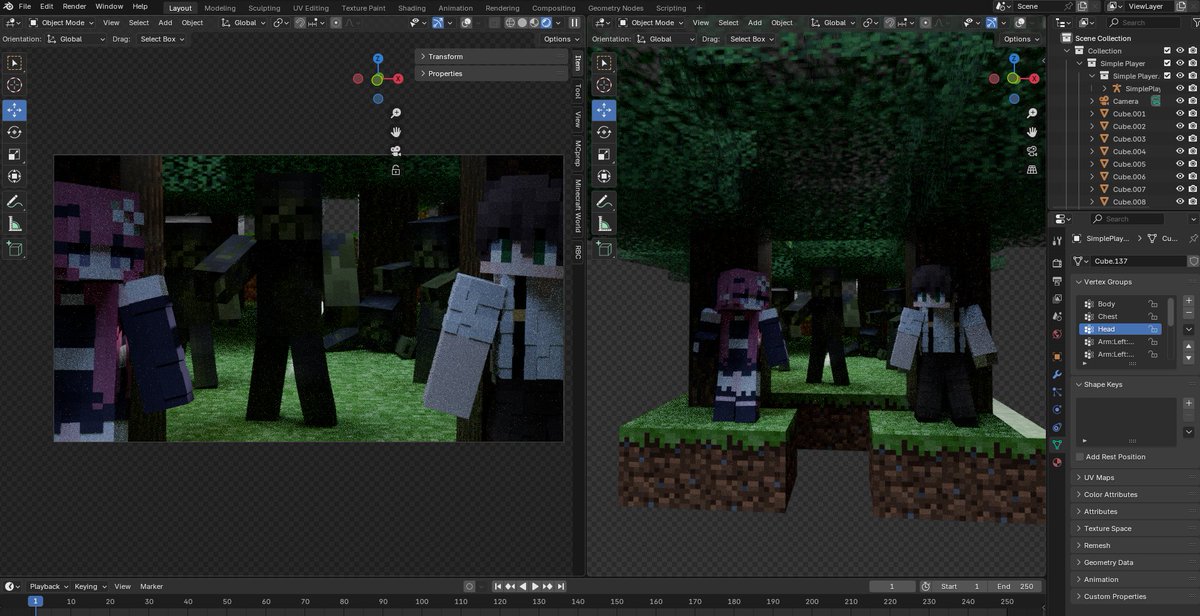The width and height of the screenshot is (1200, 616).
Task: Enable the Add Rest Position checkbox
Action: tap(1080, 457)
